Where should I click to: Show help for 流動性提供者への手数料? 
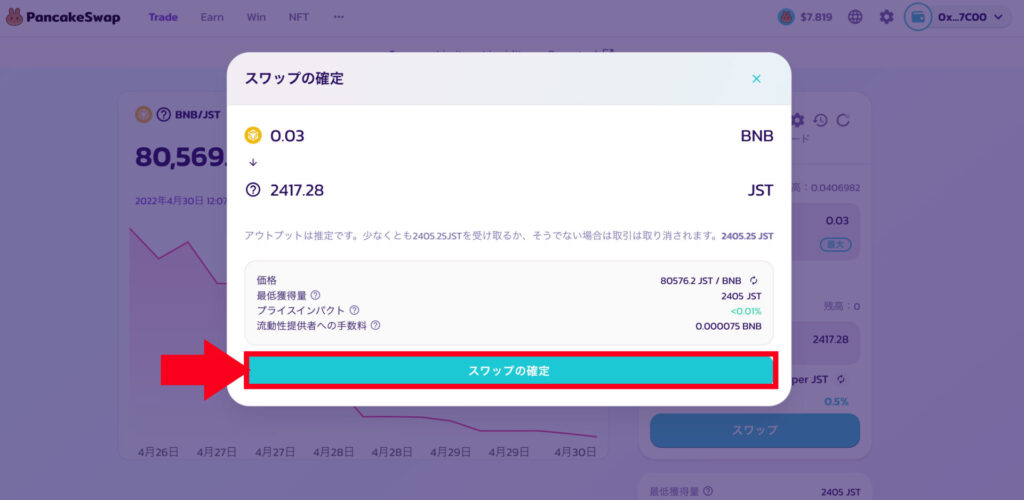pos(376,325)
